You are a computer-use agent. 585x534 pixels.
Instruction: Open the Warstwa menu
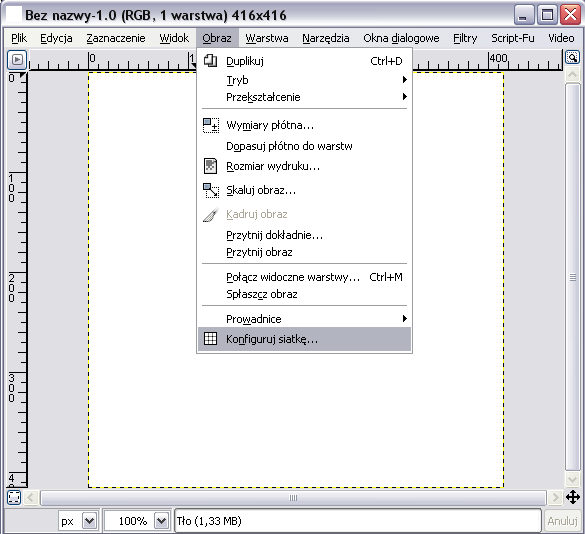(267, 38)
